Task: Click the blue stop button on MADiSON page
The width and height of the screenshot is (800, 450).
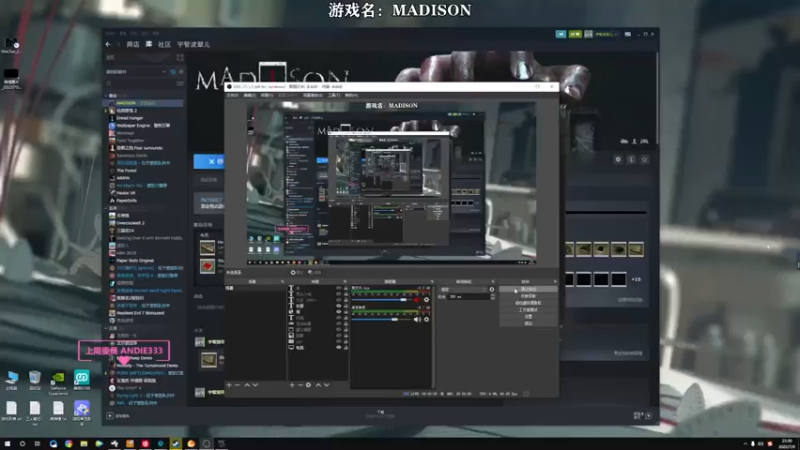Action: (x=209, y=161)
